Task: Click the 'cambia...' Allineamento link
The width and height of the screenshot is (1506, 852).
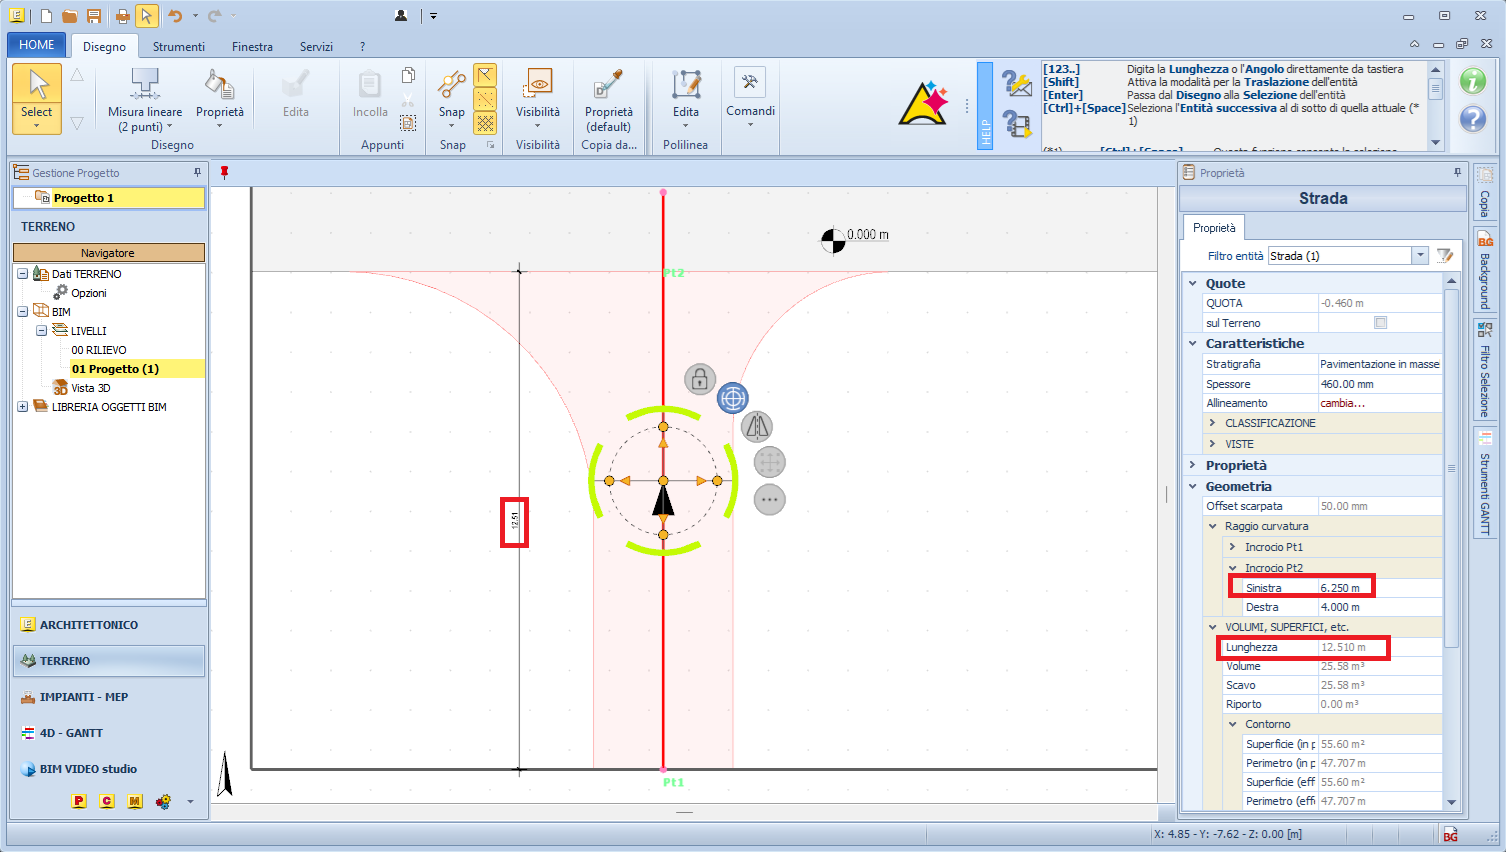Action: (1342, 403)
